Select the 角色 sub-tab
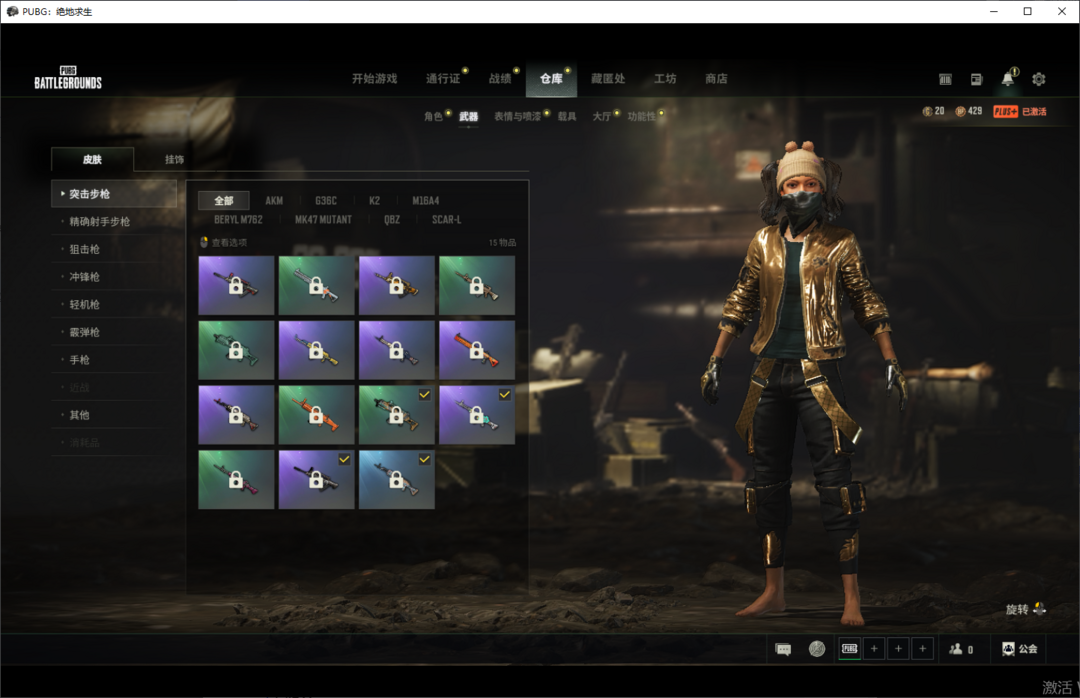The width and height of the screenshot is (1080, 698). point(433,116)
